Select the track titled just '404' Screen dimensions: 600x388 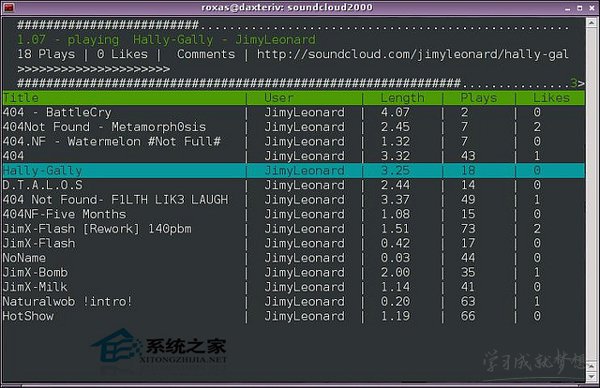click(293, 156)
